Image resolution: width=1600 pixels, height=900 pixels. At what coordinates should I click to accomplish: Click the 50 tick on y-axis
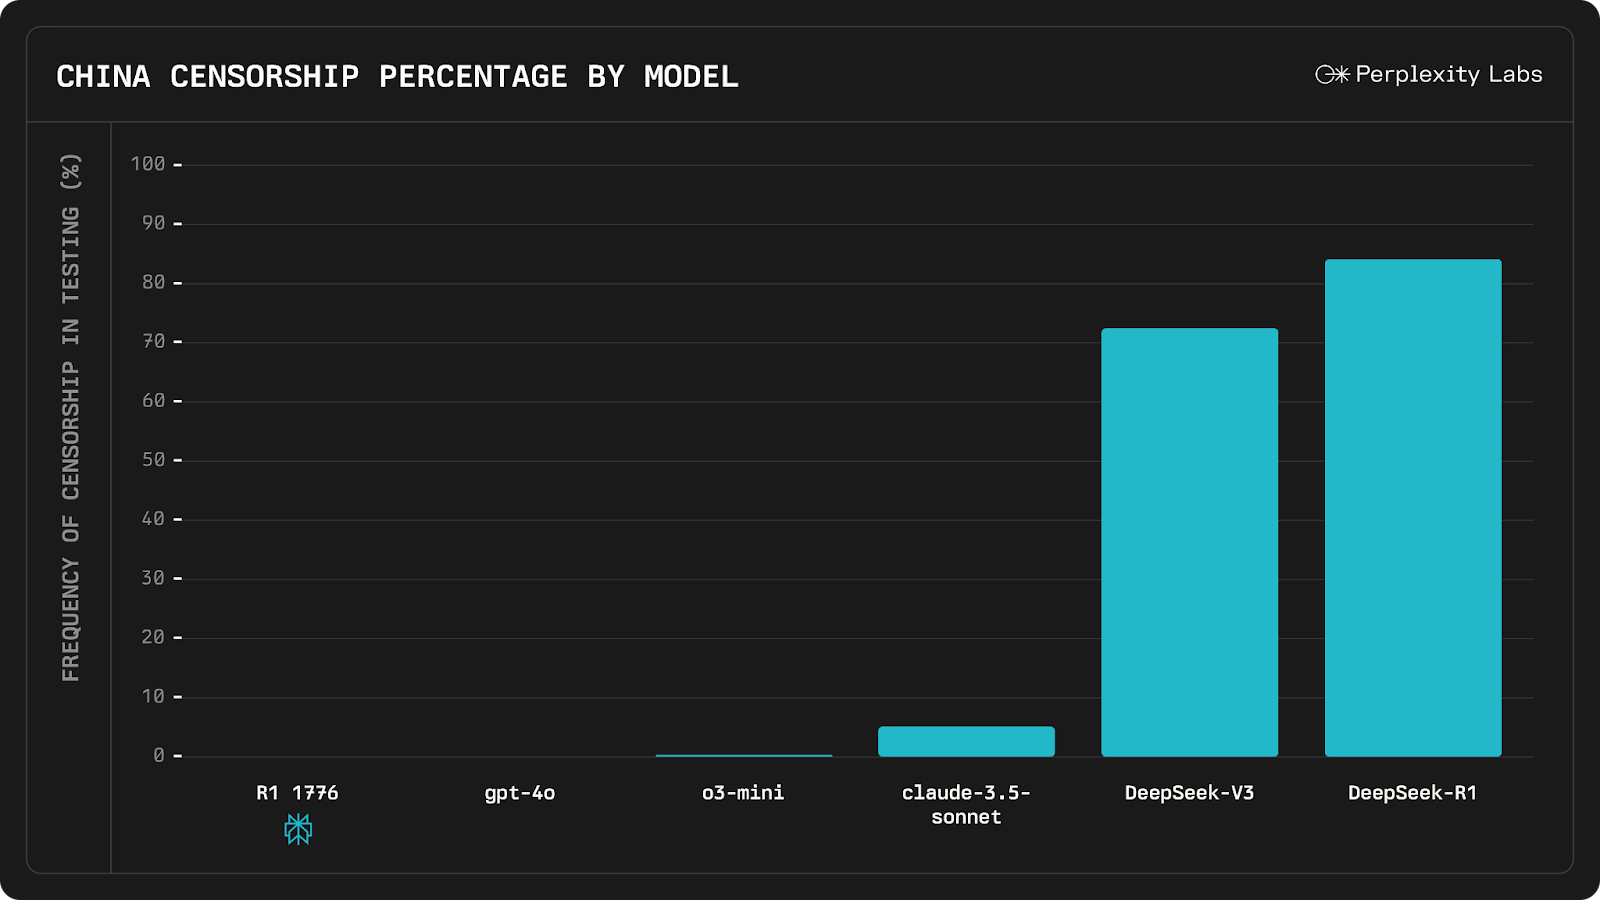click(x=153, y=460)
